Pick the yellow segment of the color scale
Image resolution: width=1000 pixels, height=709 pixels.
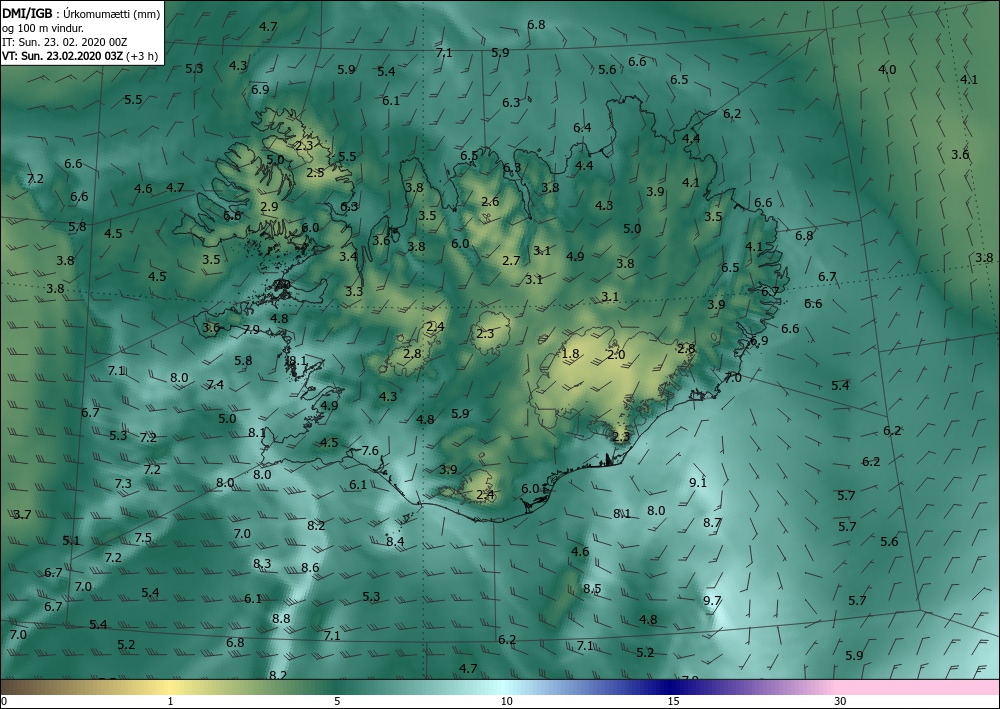coord(169,687)
